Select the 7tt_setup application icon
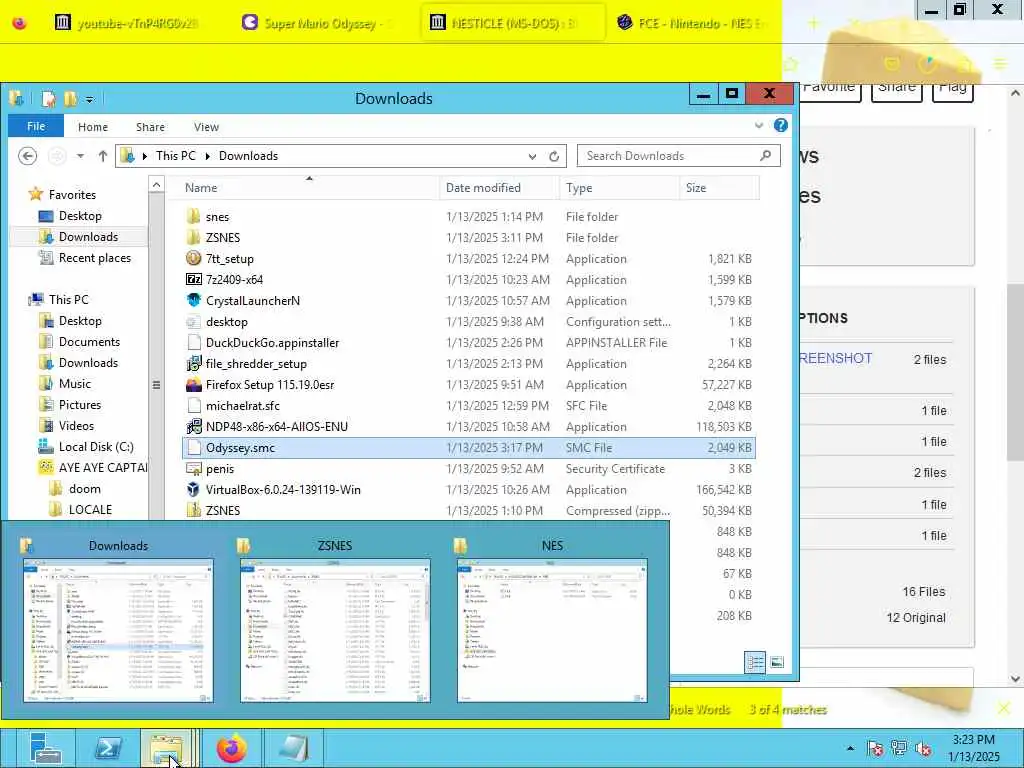This screenshot has height=768, width=1024. click(193, 258)
